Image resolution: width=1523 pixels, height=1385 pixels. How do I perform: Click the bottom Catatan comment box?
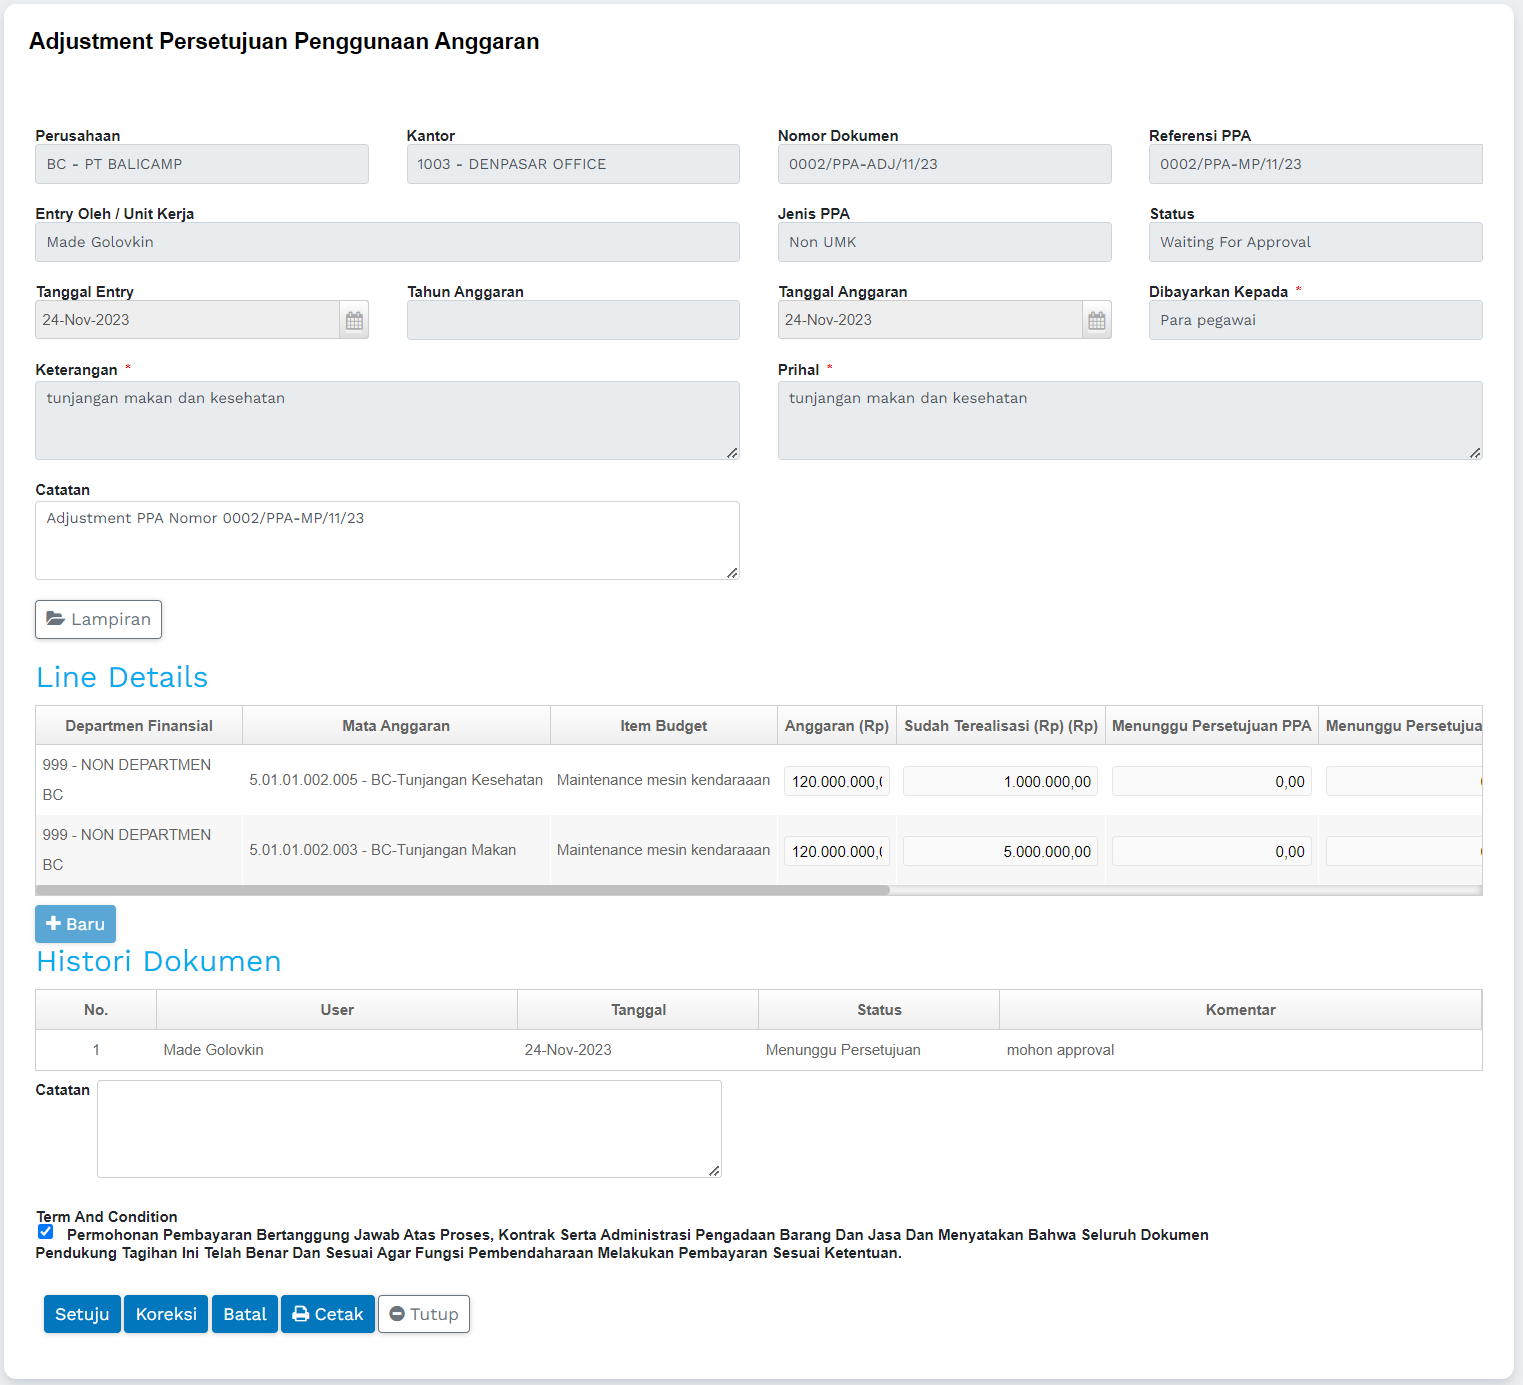[409, 1128]
